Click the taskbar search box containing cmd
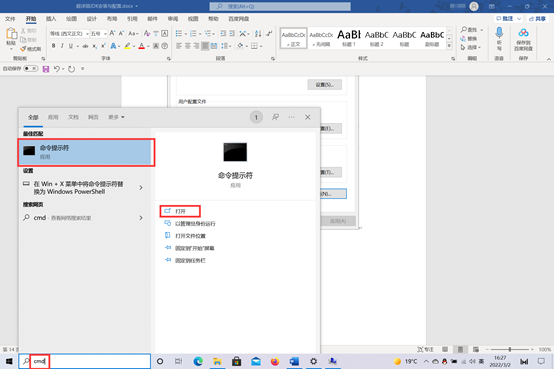This screenshot has width=554, height=369. point(85,361)
